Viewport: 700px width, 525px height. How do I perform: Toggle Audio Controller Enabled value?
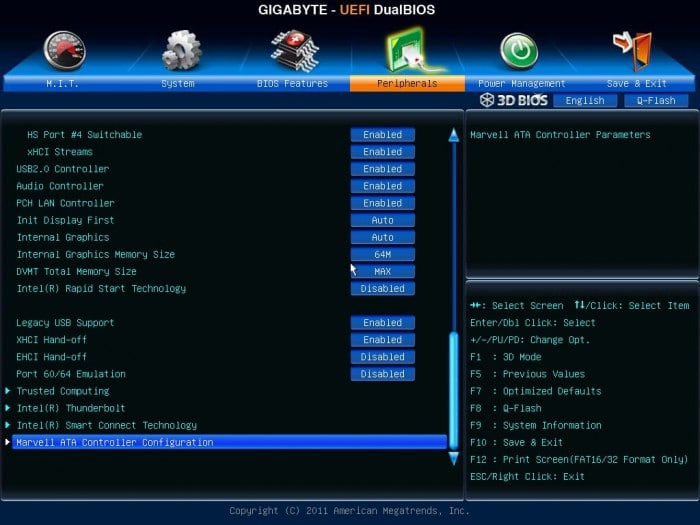coord(383,186)
